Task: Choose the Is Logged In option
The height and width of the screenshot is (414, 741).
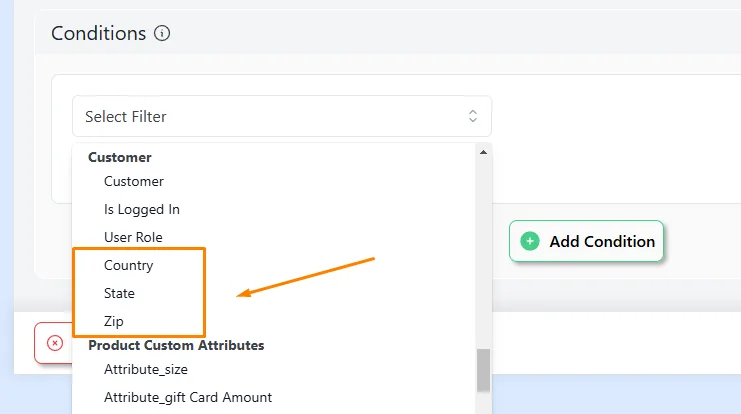Action: 142,209
